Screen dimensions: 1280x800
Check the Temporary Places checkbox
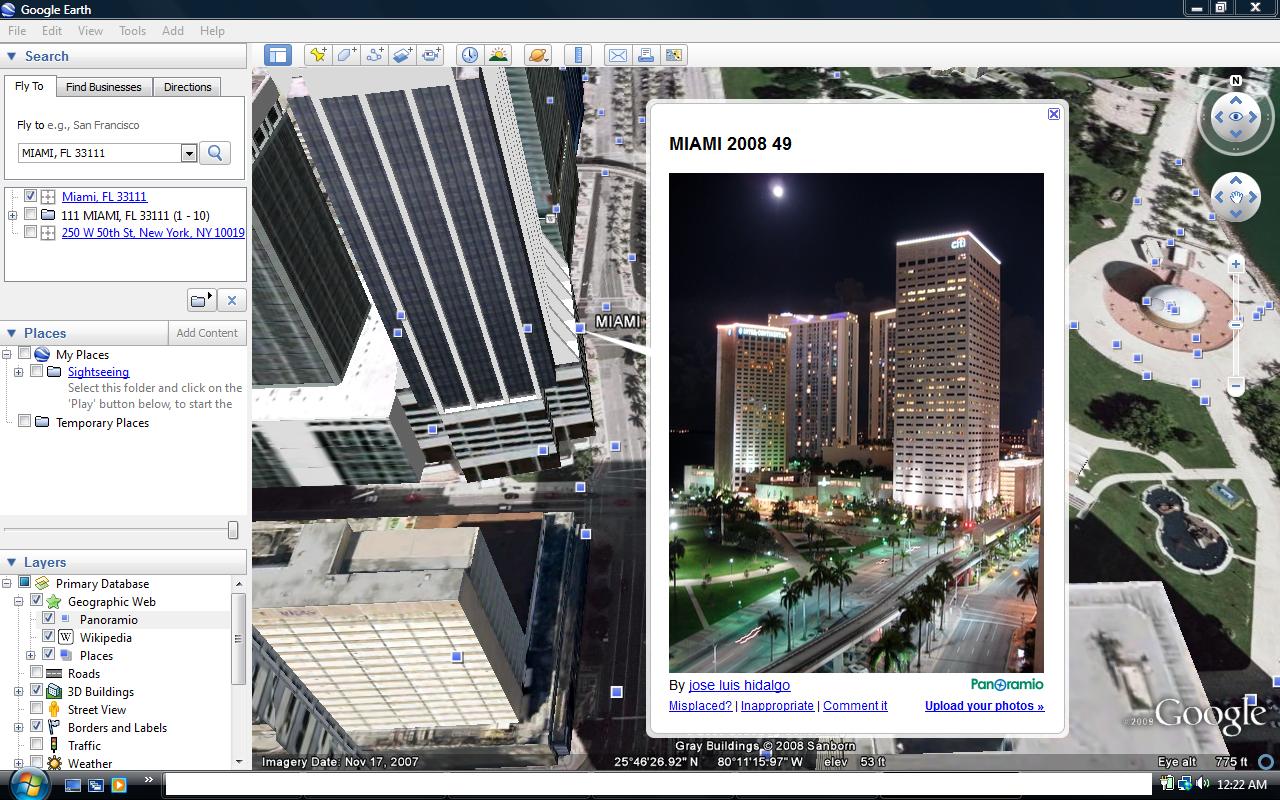(x=24, y=422)
